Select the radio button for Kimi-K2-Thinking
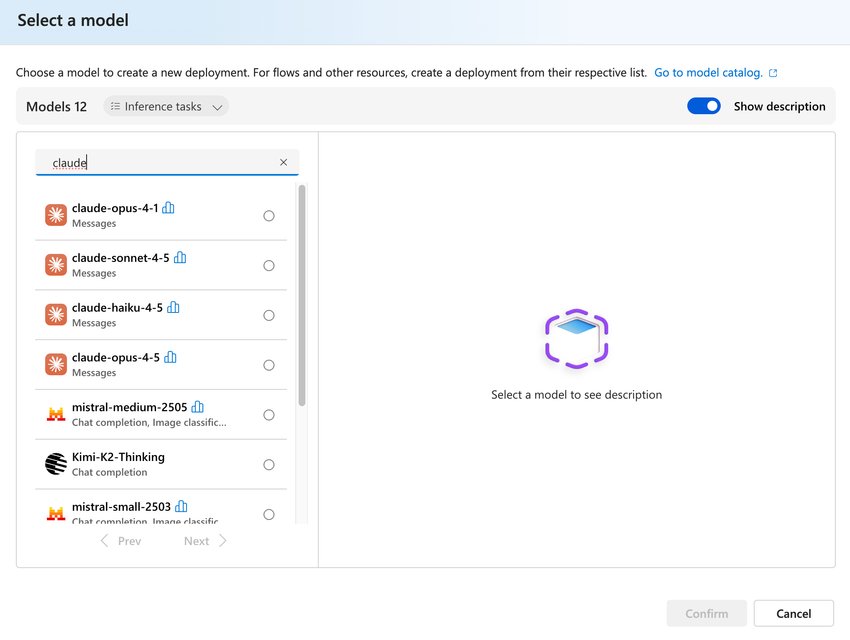 pyautogui.click(x=269, y=464)
